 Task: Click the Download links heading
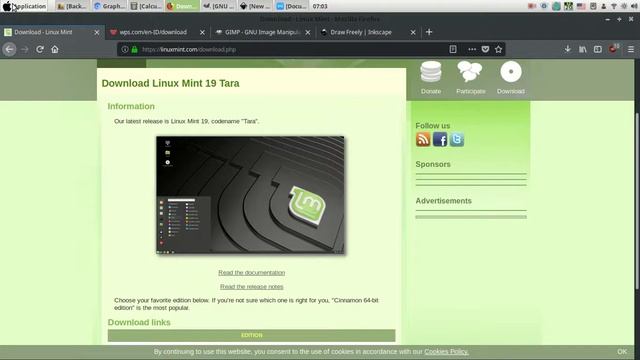click(139, 322)
